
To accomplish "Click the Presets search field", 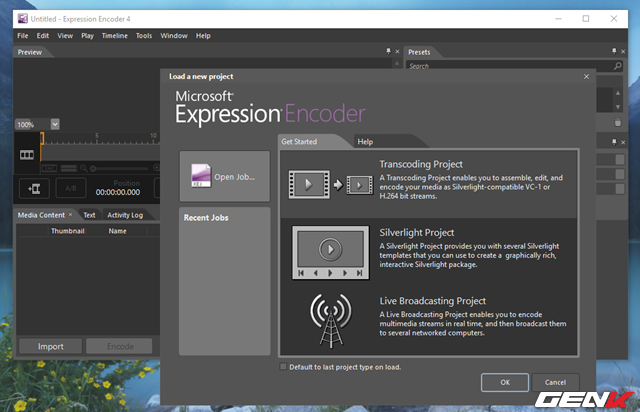I will pyautogui.click(x=500, y=66).
